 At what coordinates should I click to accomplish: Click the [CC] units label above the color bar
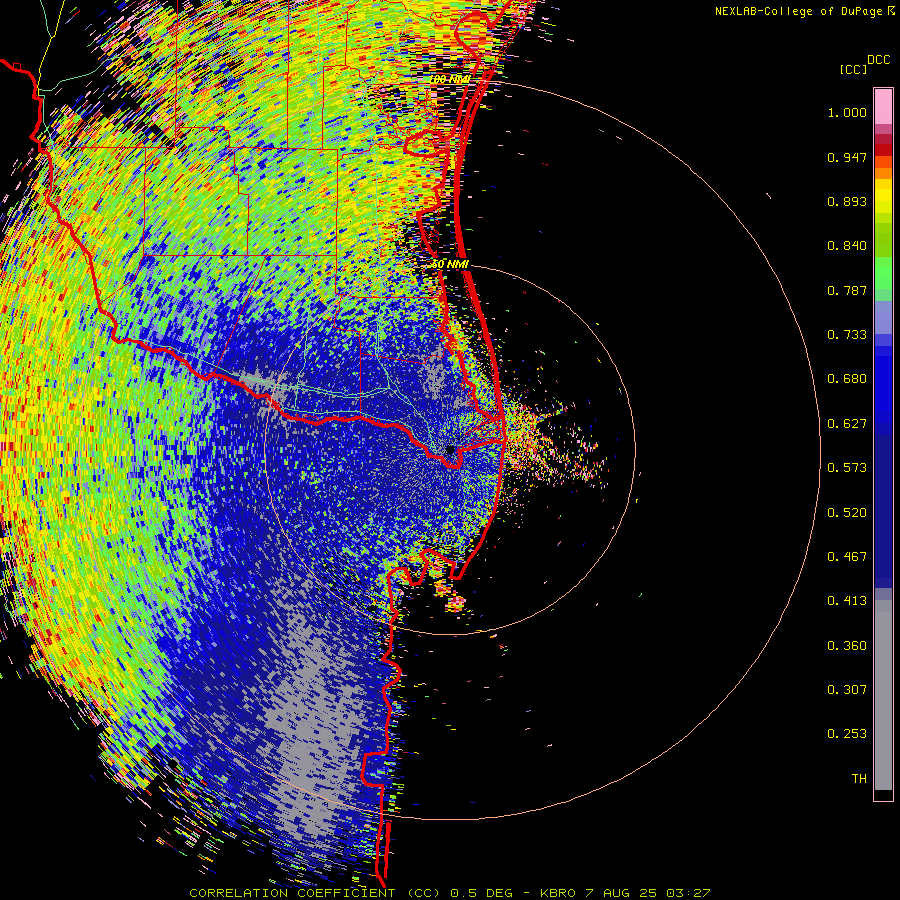(853, 69)
